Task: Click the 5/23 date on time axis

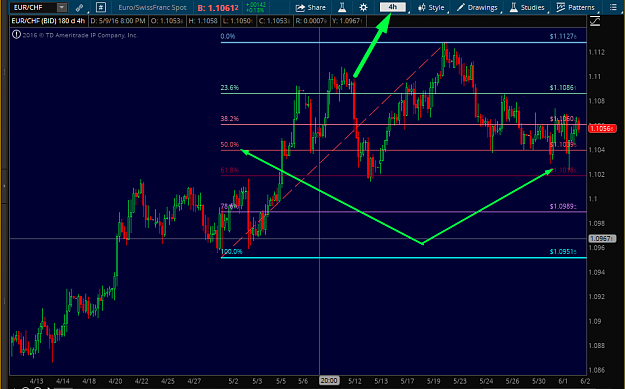Action: [x=460, y=381]
